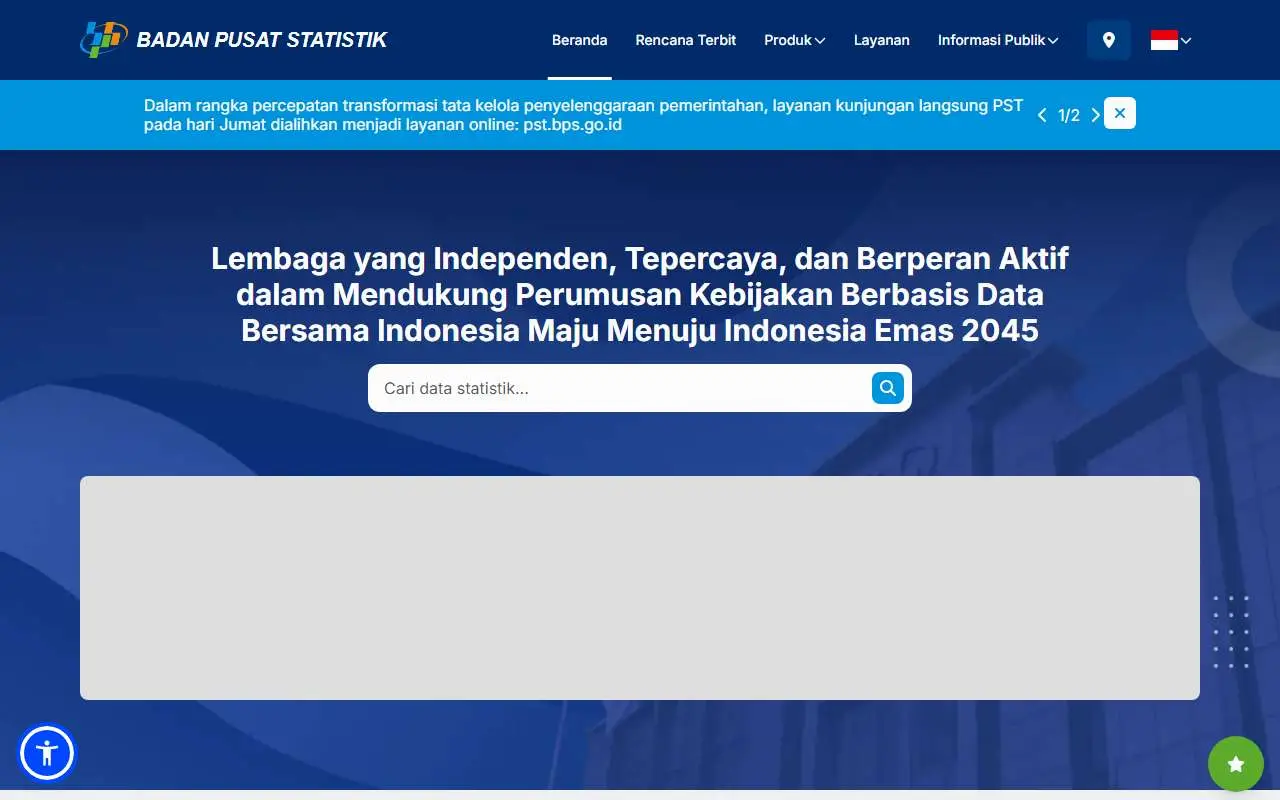This screenshot has width=1280, height=800.
Task: Open the Rencana Terbit page
Action: (686, 40)
